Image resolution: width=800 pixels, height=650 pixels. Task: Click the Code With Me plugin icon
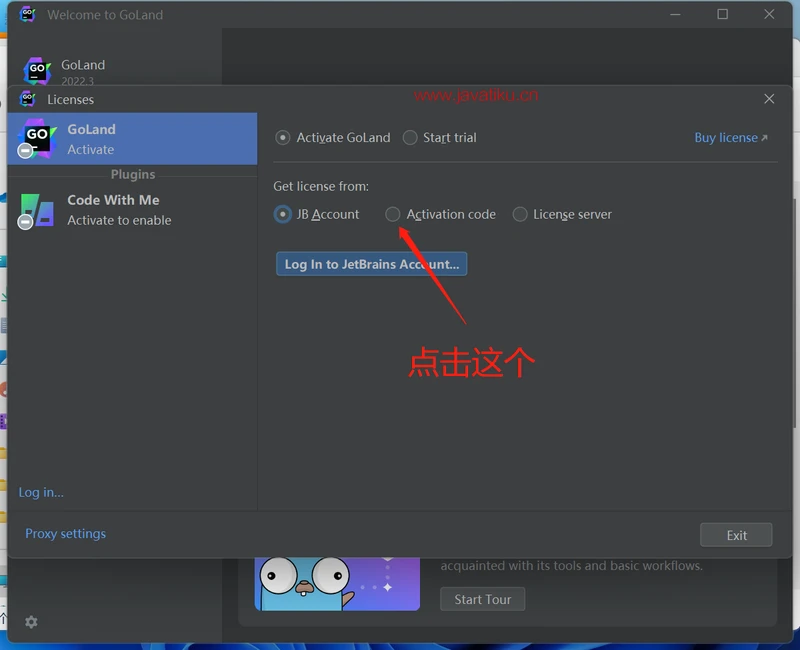click(36, 210)
